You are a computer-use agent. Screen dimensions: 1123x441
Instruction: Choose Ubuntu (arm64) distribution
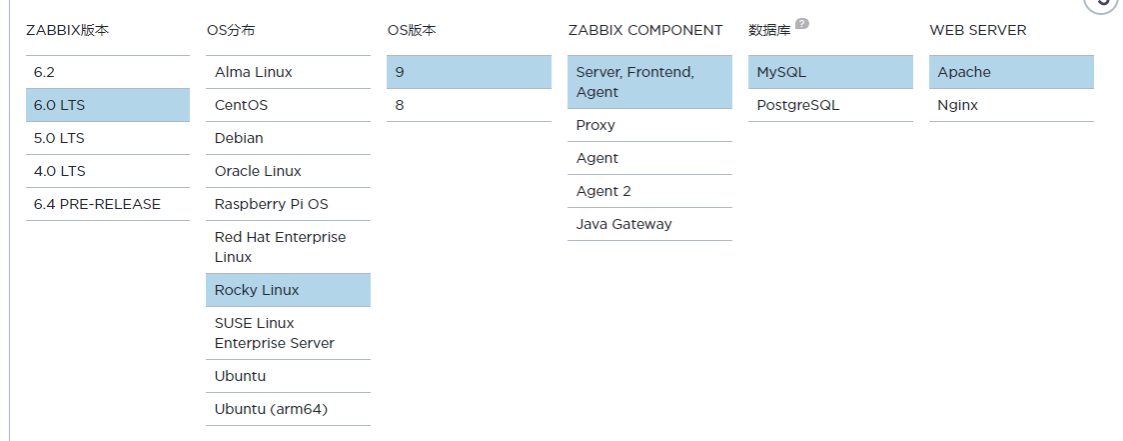click(x=288, y=409)
